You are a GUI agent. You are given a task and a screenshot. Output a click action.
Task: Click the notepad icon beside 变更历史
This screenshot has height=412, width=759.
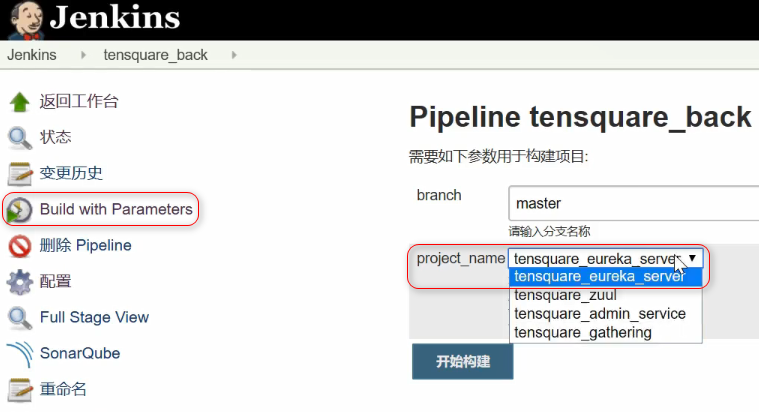click(20, 173)
